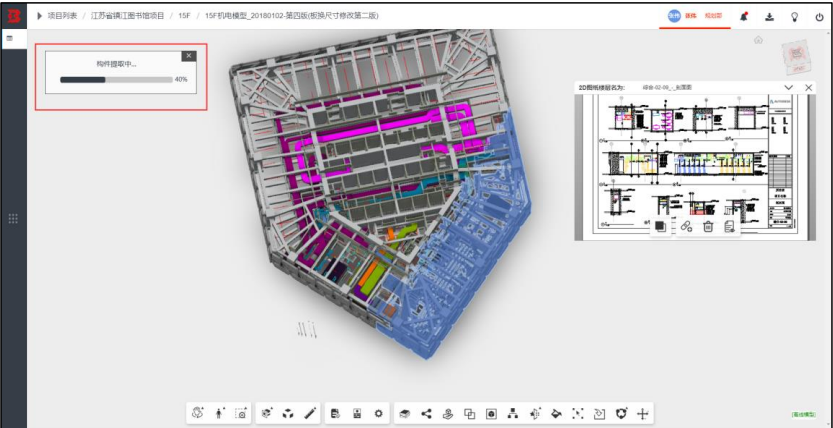The height and width of the screenshot is (428, 833).
Task: Click the grid dots handle on left sidebar
Action: click(13, 218)
